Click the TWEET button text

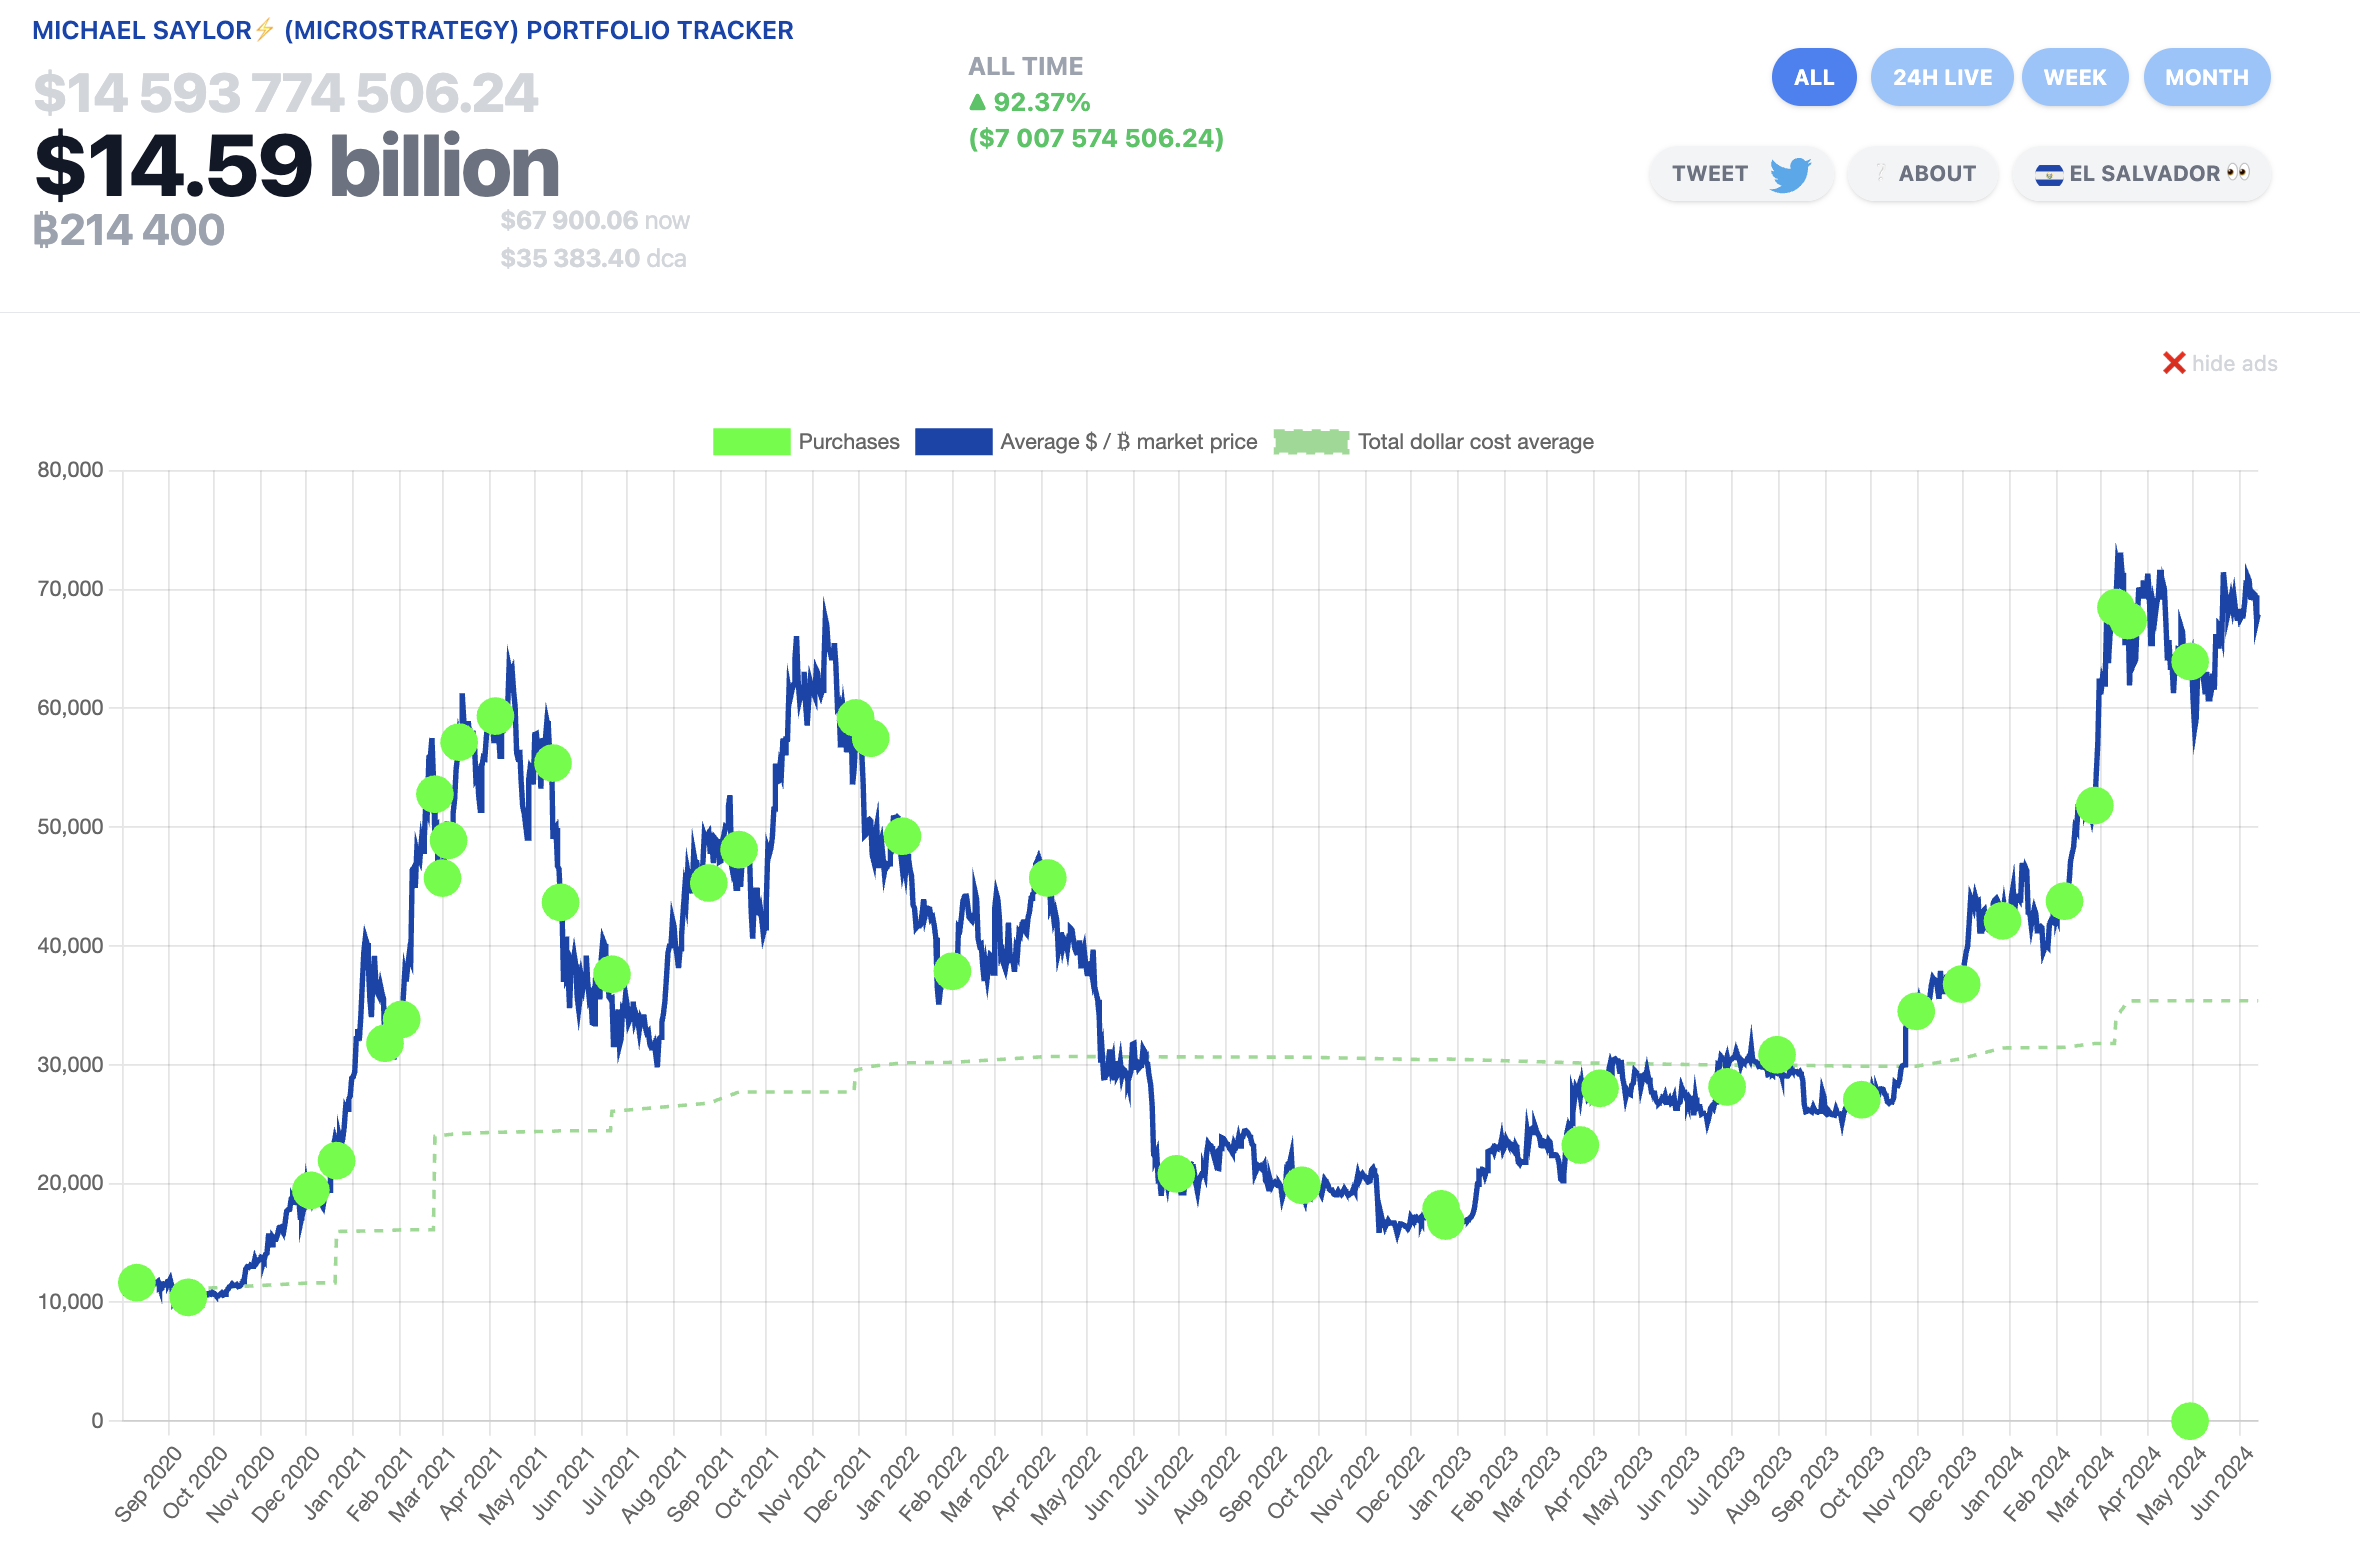pos(1709,174)
